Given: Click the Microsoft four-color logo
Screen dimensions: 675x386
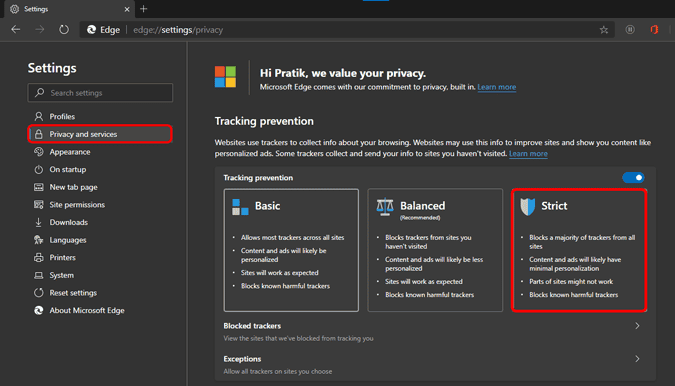Looking at the screenshot, I should click(225, 77).
